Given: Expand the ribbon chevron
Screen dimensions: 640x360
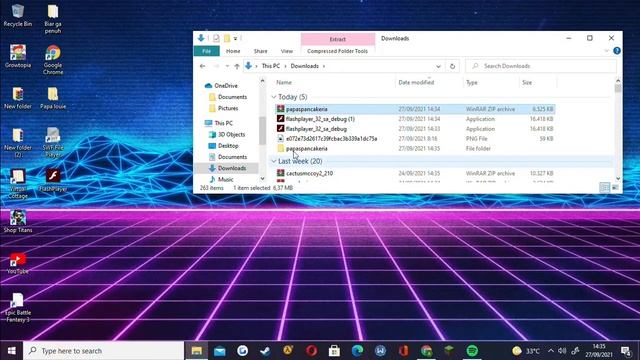Looking at the screenshot, I should point(607,51).
